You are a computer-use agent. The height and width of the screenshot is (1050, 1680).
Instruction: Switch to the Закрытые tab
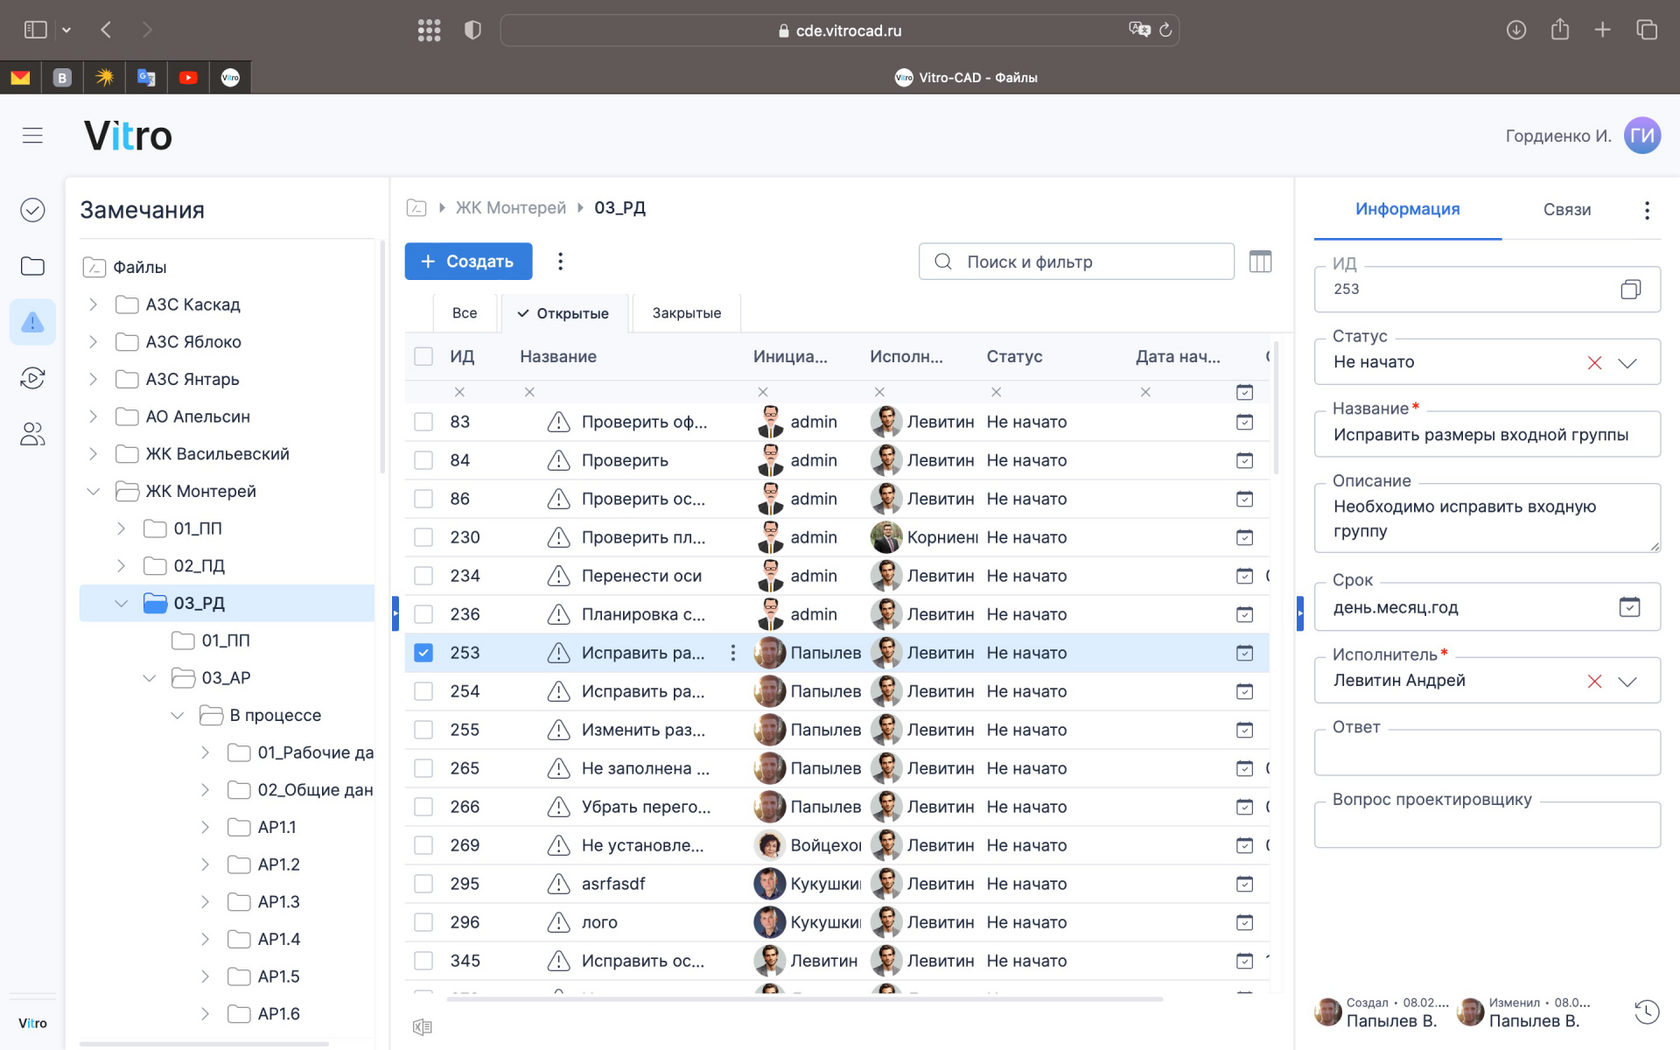pos(686,313)
